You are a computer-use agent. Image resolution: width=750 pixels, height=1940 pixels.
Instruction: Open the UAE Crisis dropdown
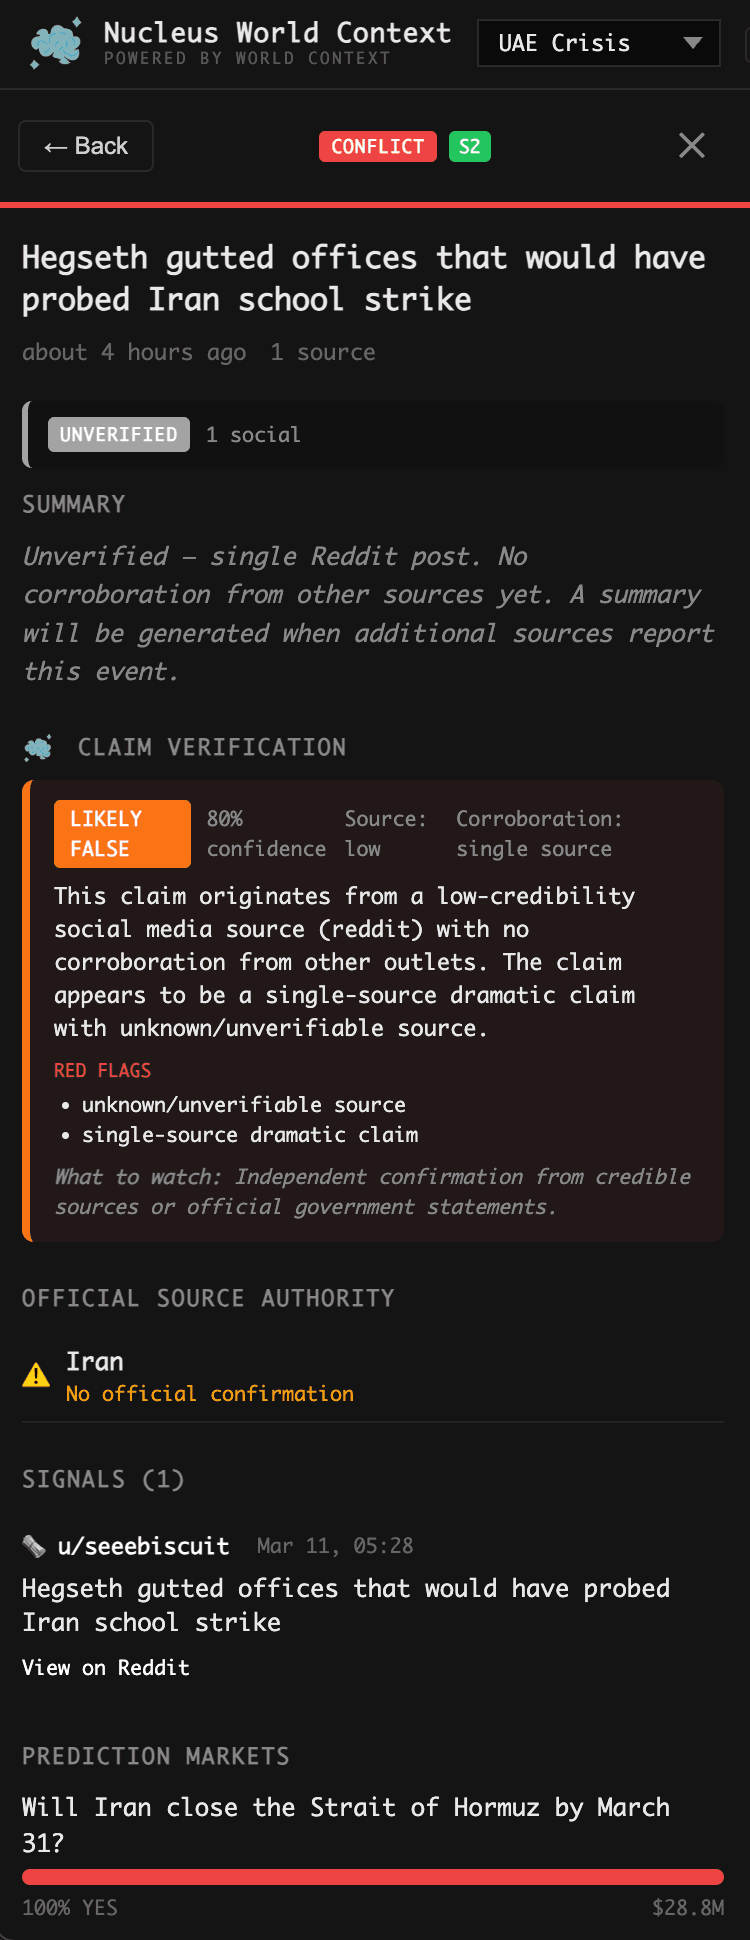(598, 43)
